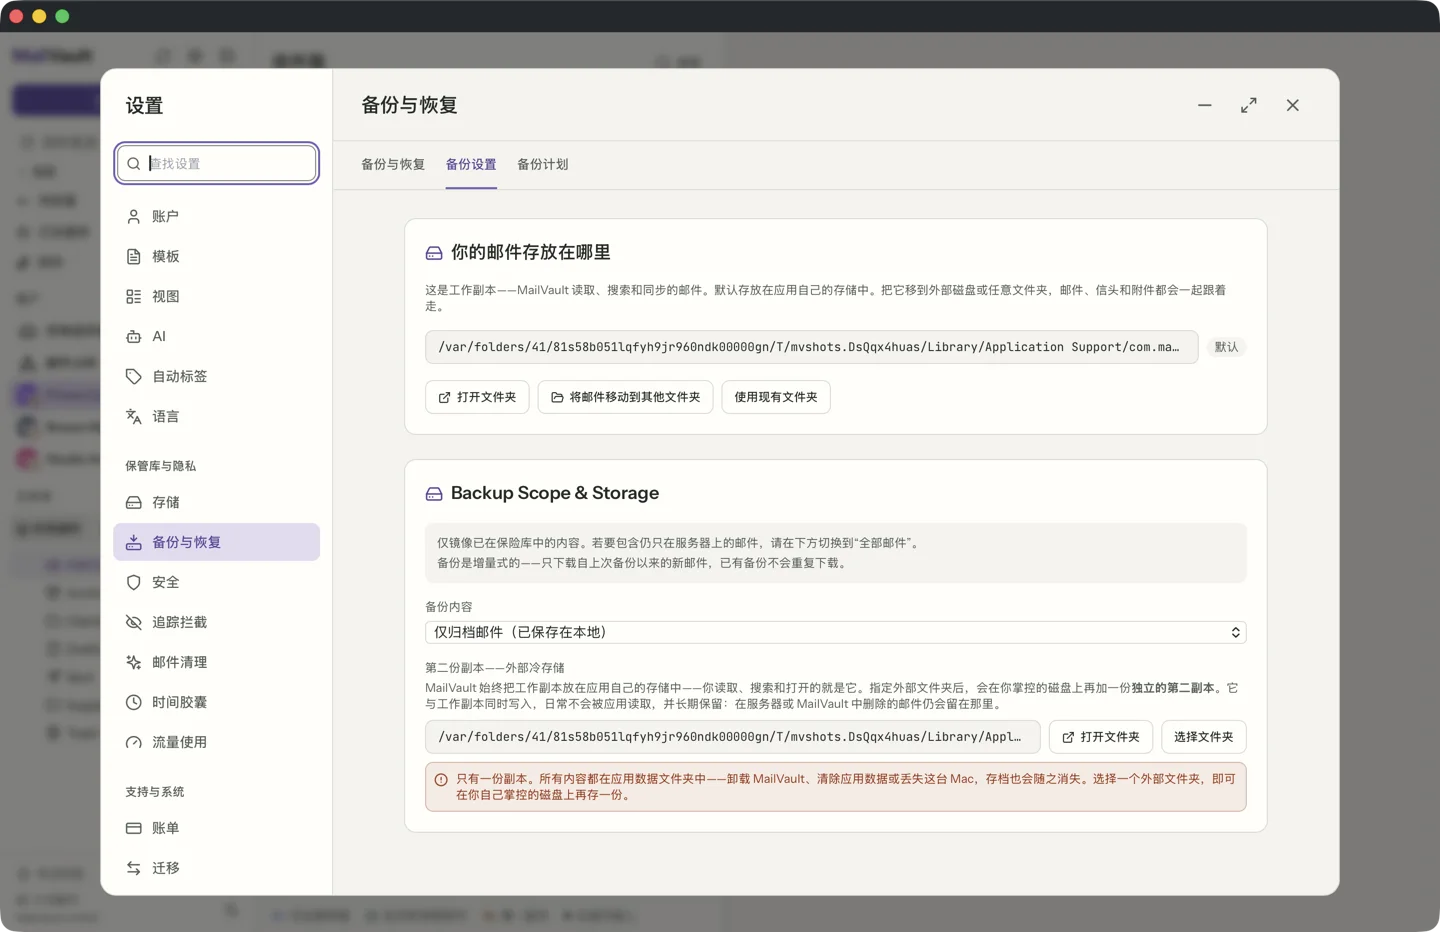Click the 支持与系统 section label
Screen dimensions: 1440x932
[x=155, y=792]
